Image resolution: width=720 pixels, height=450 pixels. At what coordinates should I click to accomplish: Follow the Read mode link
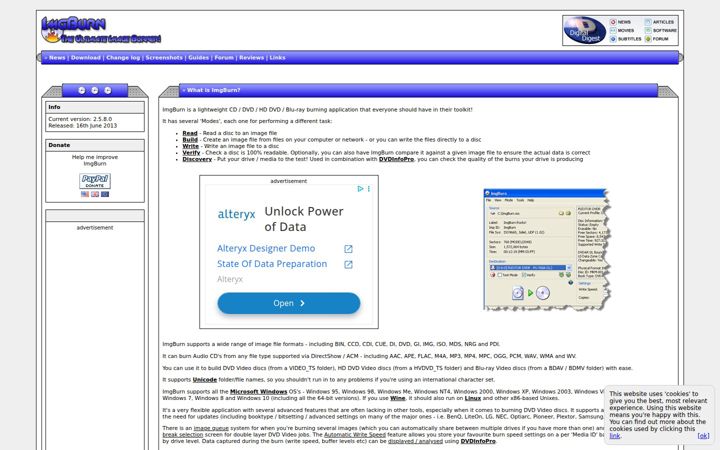pos(190,133)
